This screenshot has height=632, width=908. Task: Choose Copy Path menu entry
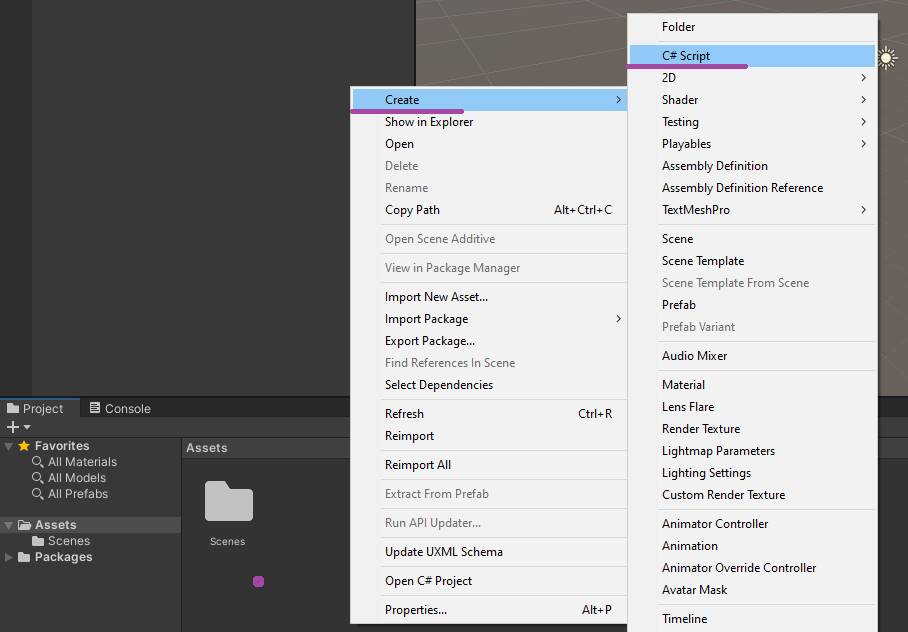(x=489, y=210)
